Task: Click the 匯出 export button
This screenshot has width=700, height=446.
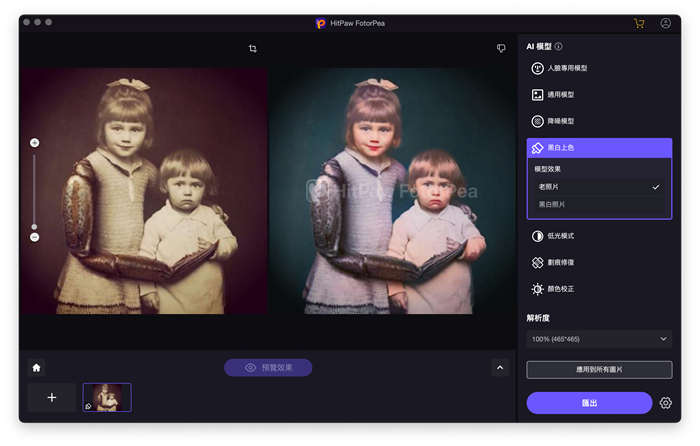Action: pyautogui.click(x=589, y=403)
